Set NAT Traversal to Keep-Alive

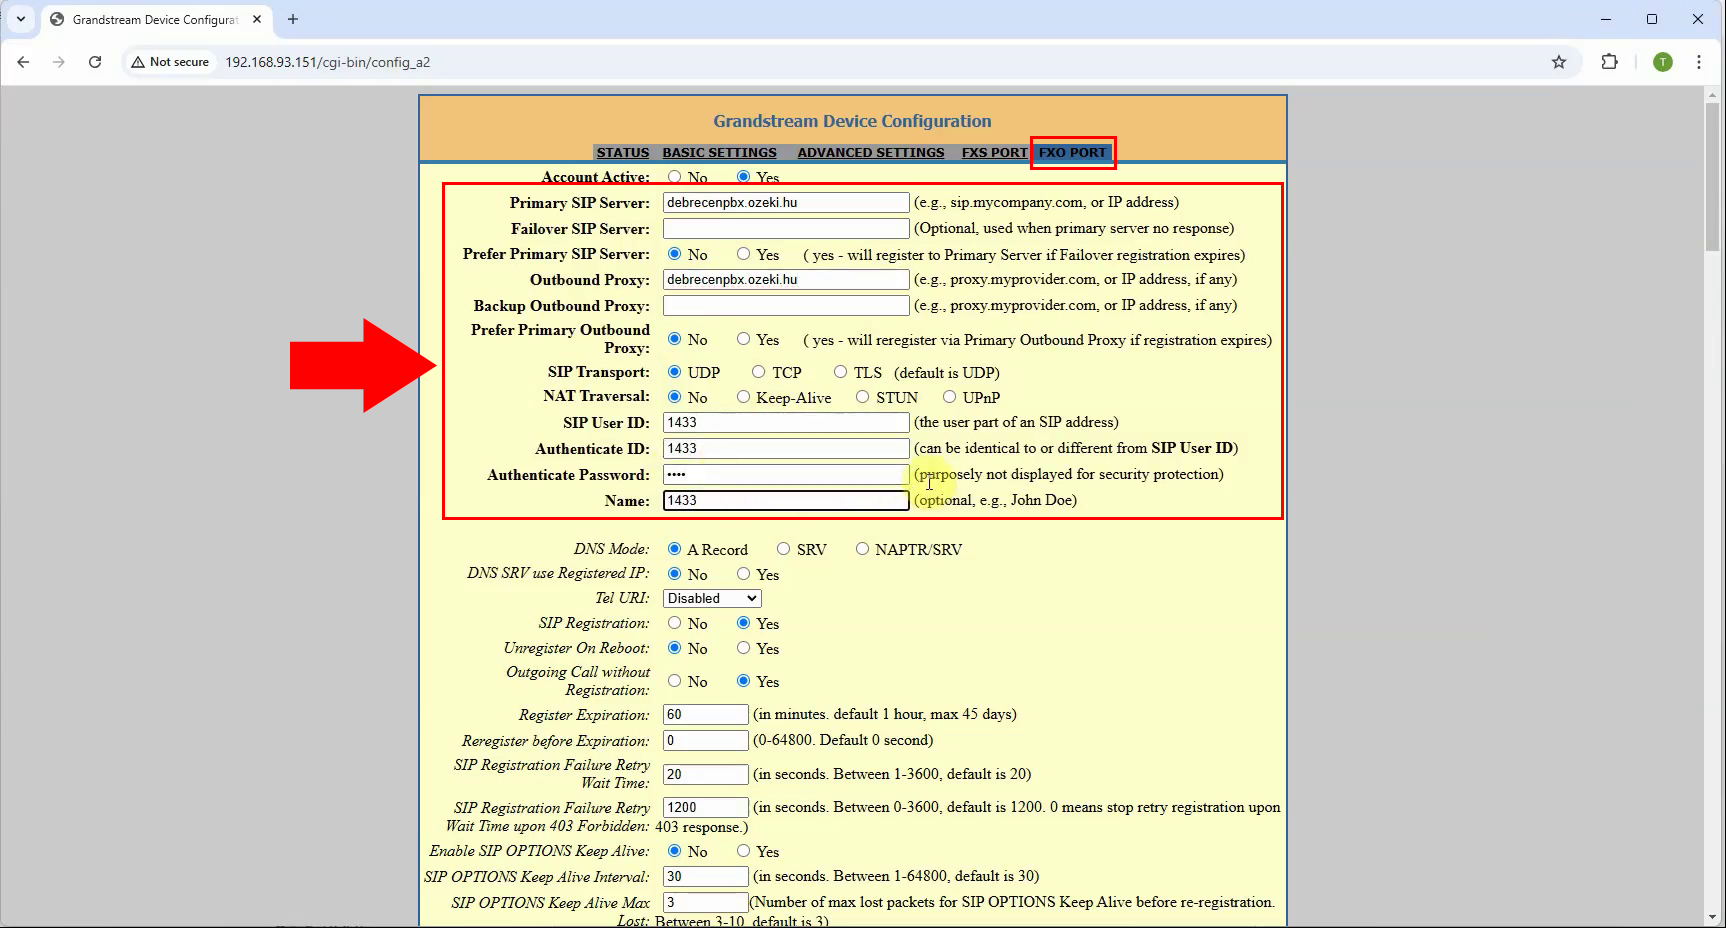tap(743, 397)
